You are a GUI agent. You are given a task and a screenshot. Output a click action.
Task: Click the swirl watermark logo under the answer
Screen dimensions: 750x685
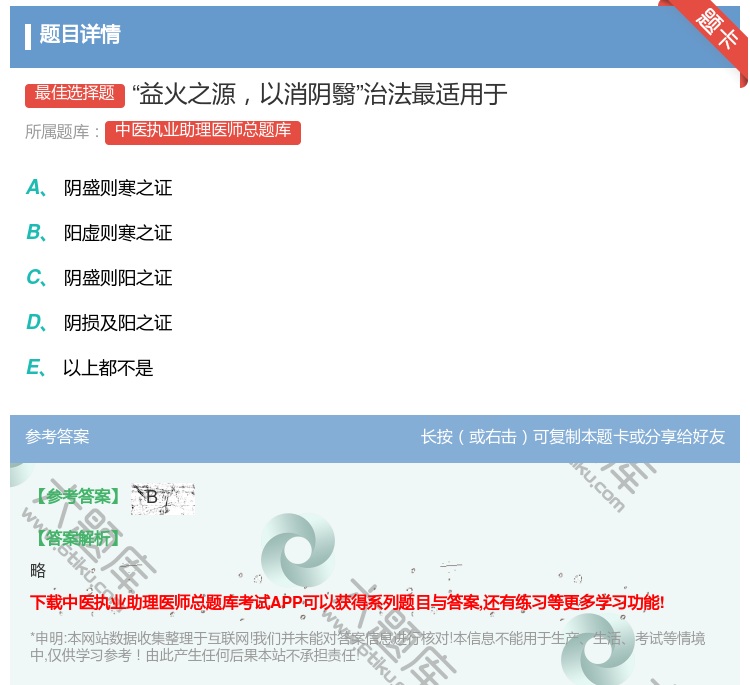coord(298,551)
